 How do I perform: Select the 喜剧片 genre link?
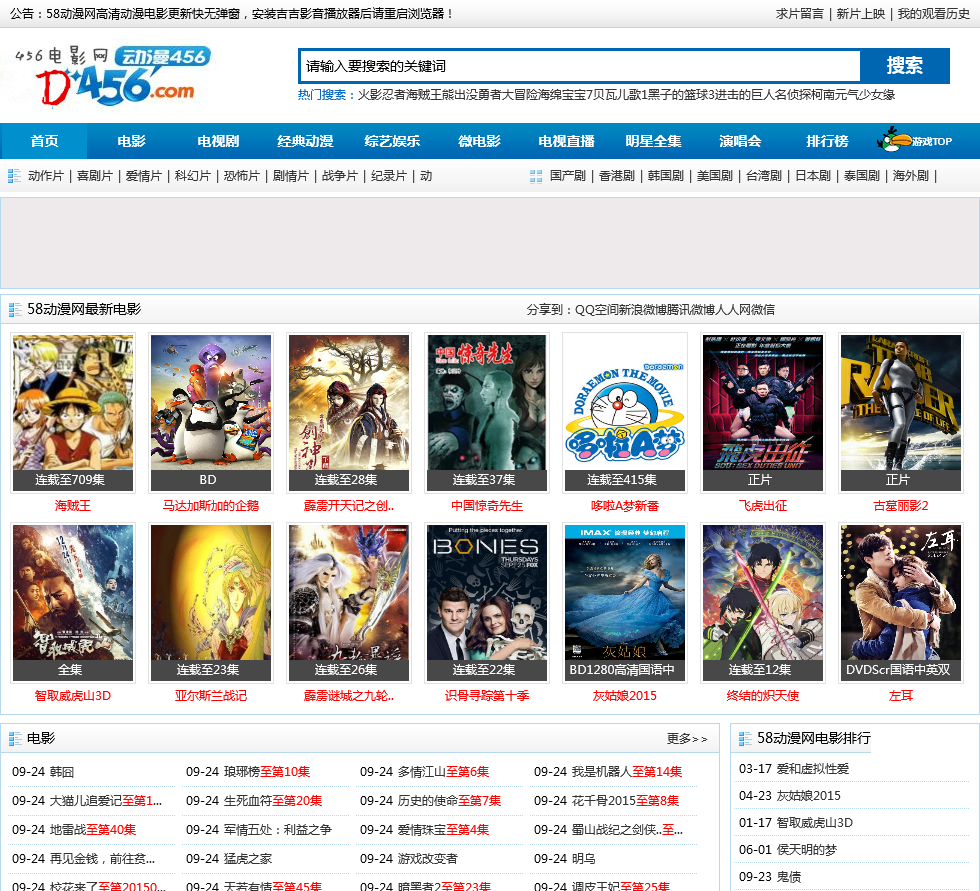(94, 176)
